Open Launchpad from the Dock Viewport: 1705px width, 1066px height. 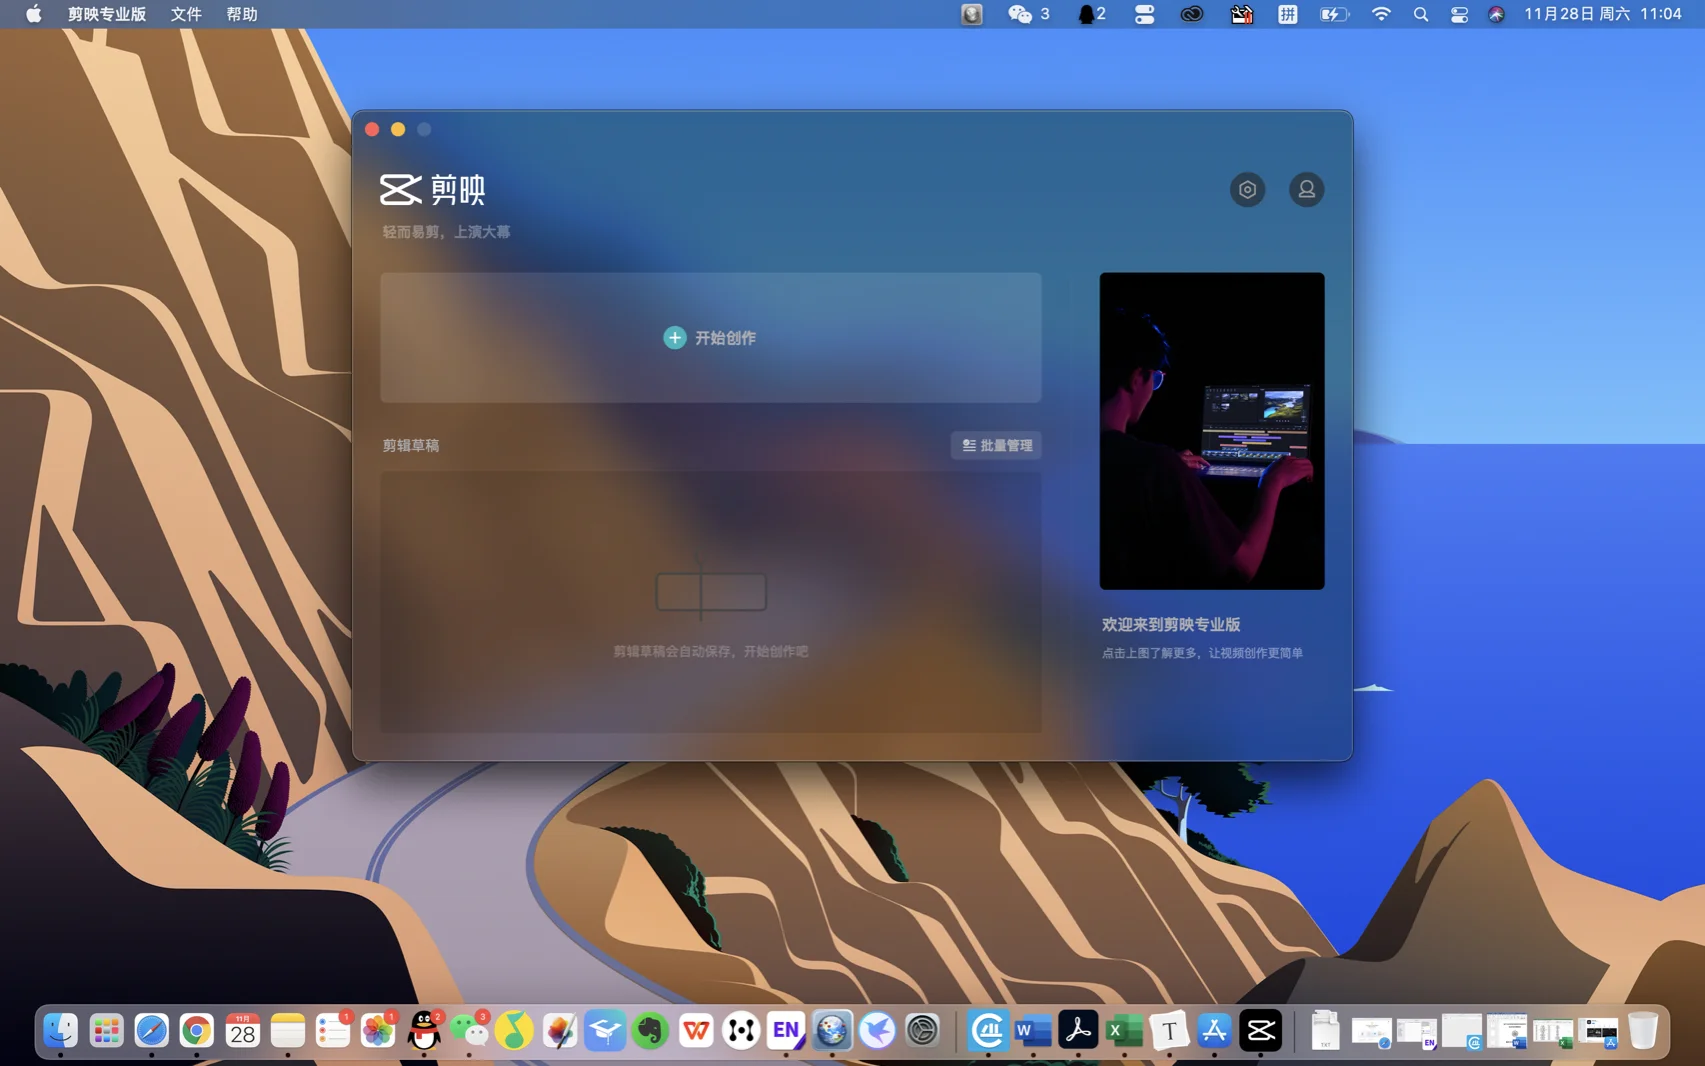(x=106, y=1030)
